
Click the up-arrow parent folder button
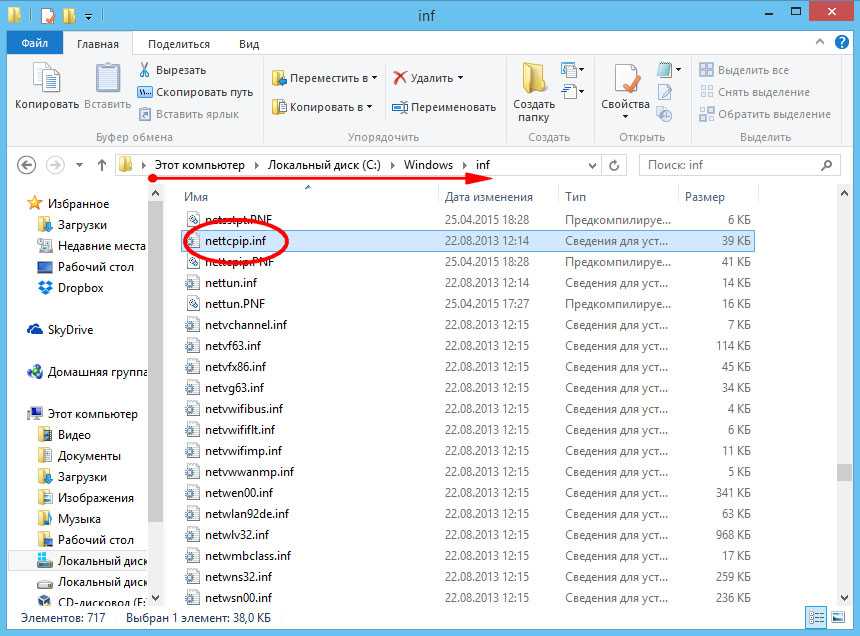pos(102,165)
